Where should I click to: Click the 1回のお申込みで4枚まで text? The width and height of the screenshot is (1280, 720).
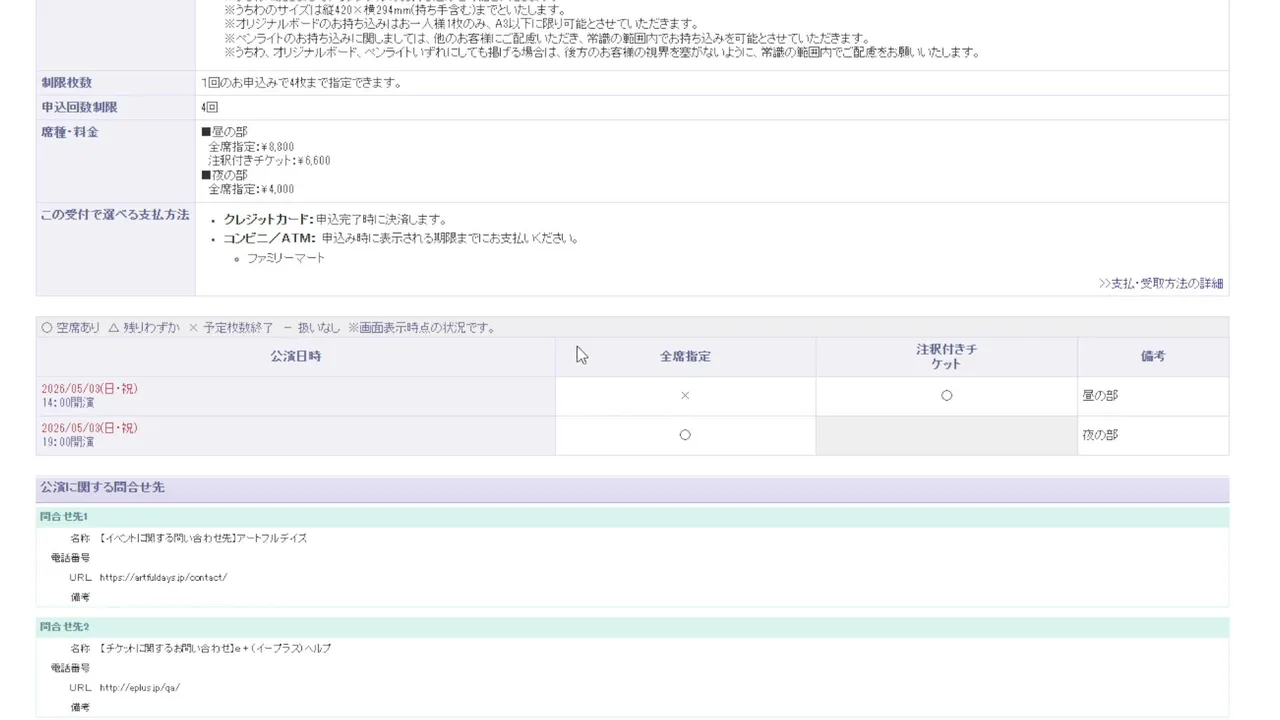(301, 83)
